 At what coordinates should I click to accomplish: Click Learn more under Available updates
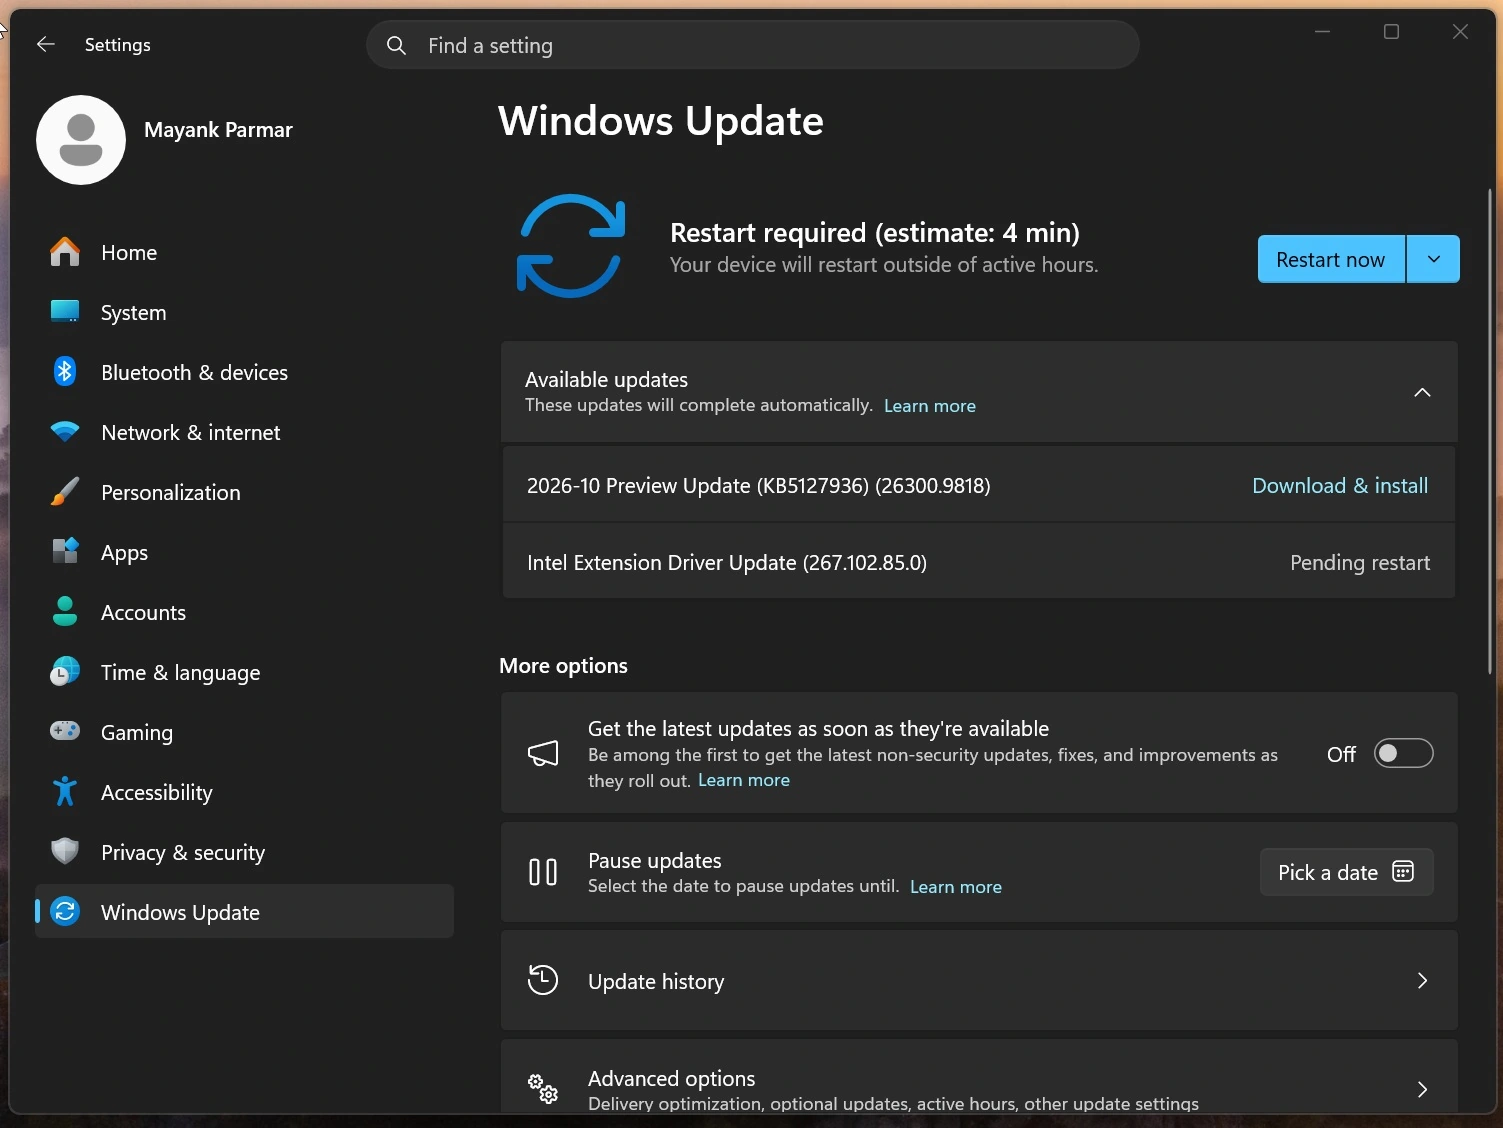930,406
